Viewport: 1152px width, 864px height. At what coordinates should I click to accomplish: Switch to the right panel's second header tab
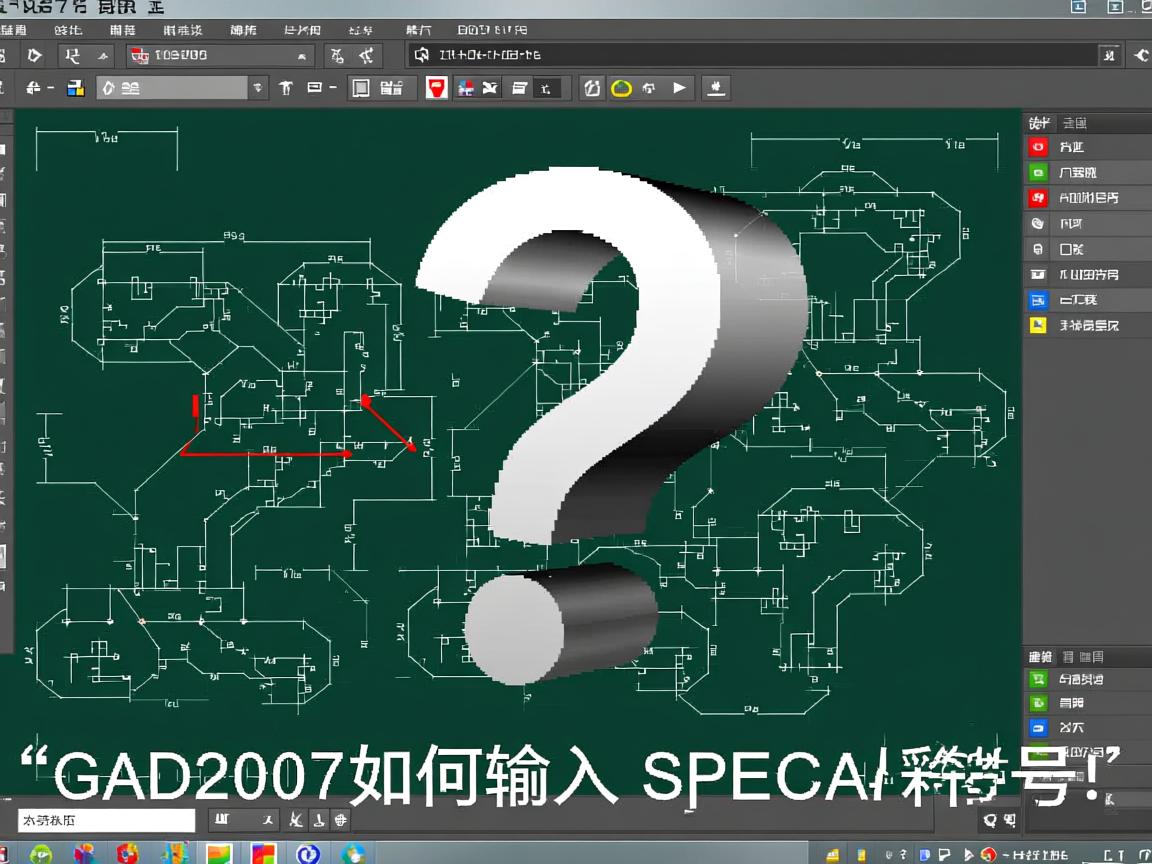pos(1075,122)
